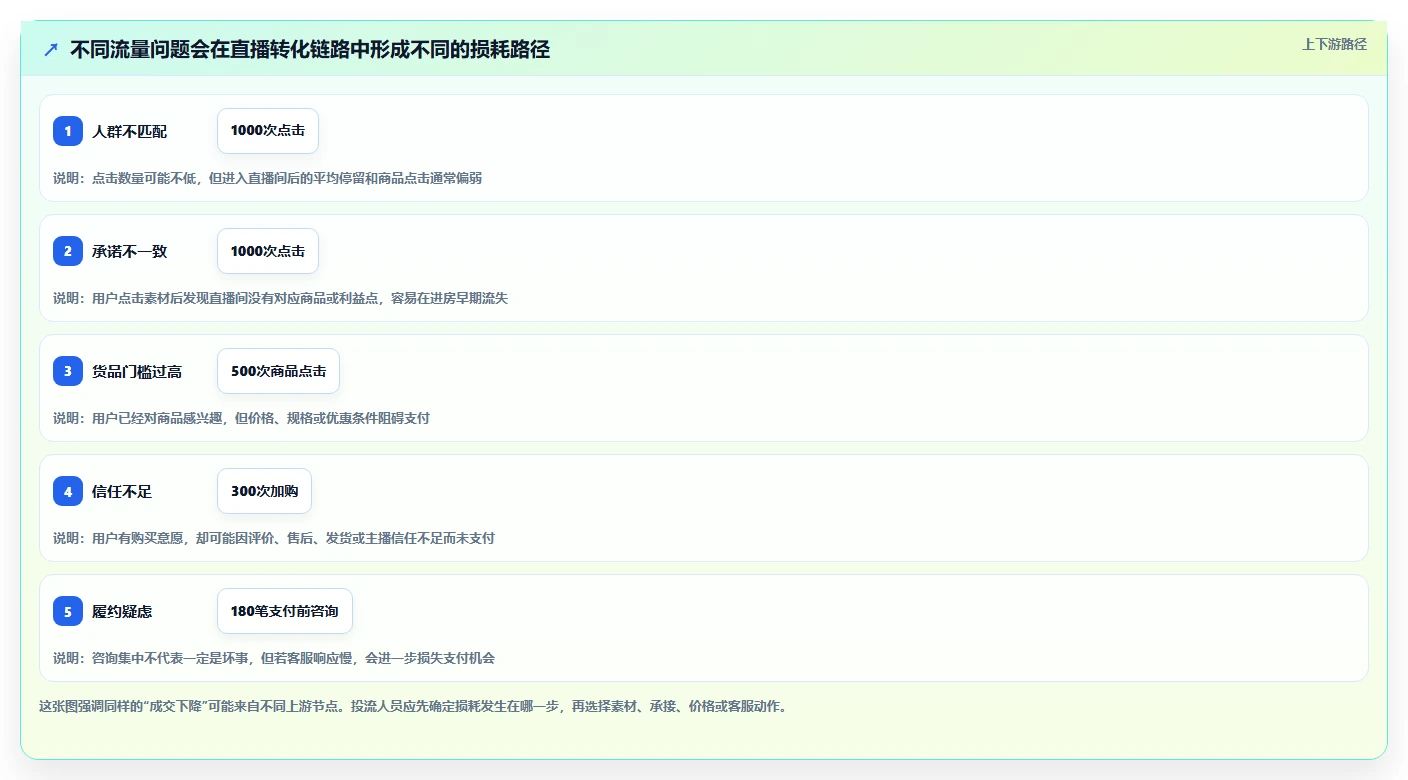Click the title 不同流量问题会在直播转化链路中形成不同的损耗路径

[x=310, y=50]
